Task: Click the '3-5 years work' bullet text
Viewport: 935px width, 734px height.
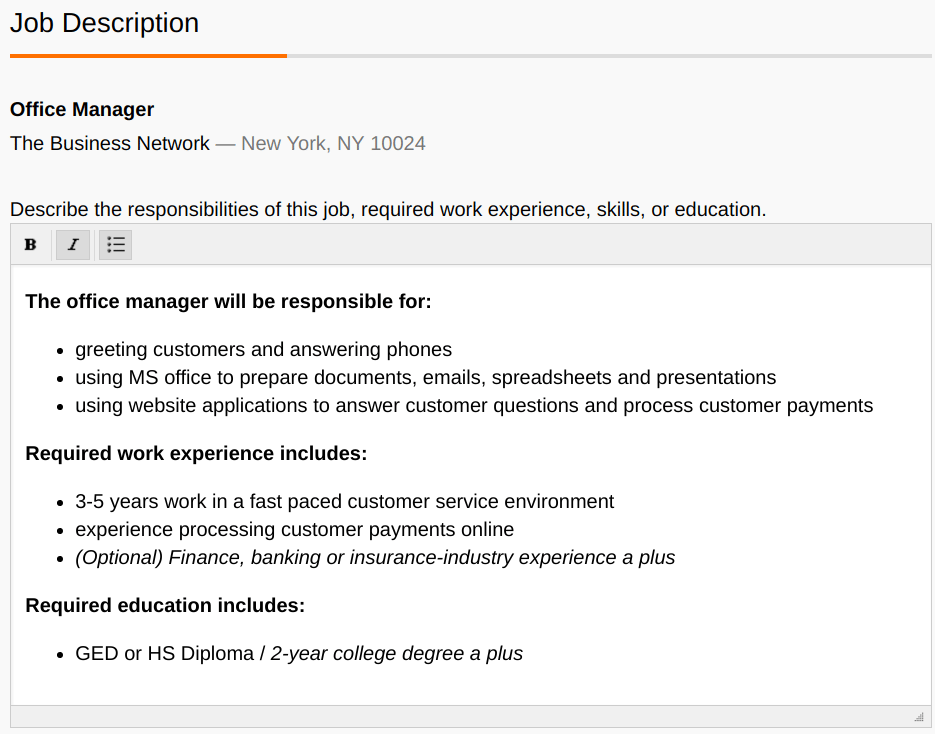Action: pyautogui.click(x=345, y=501)
